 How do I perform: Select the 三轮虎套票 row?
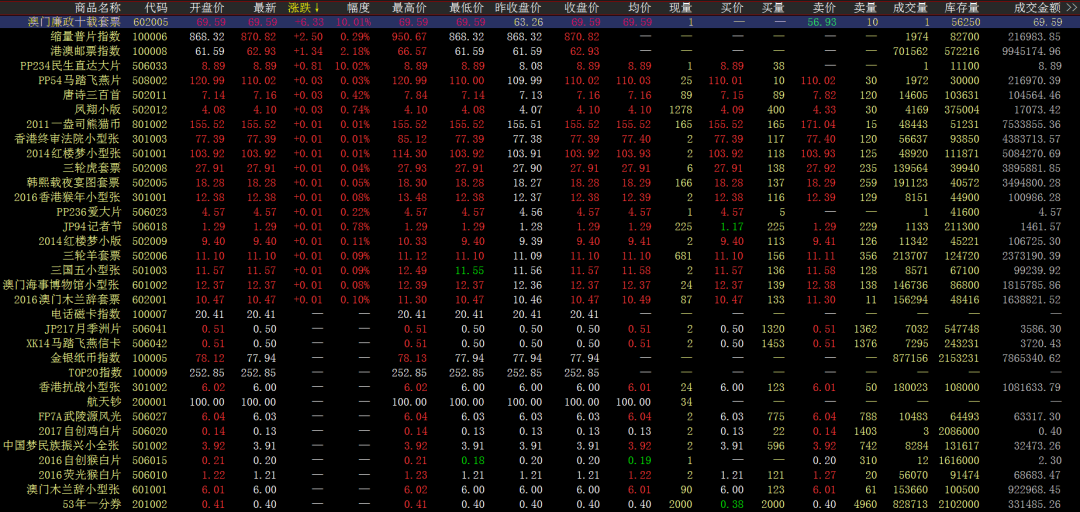[540, 167]
